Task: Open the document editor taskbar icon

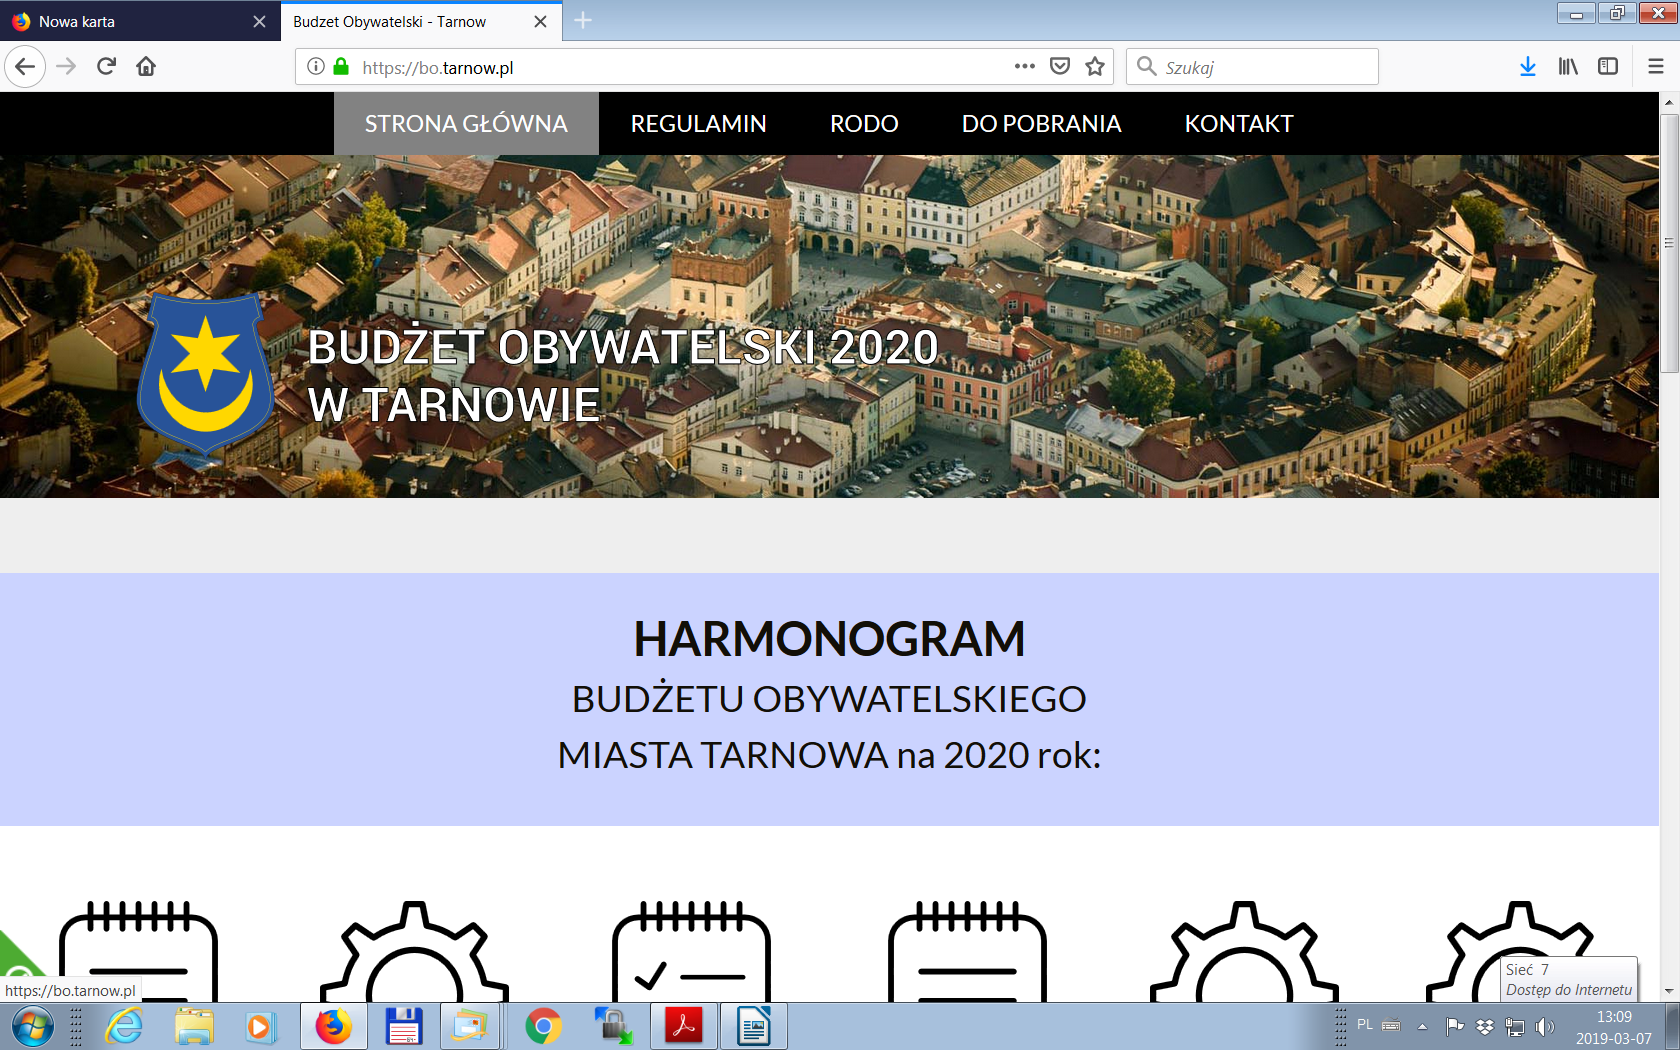Action: (753, 1027)
